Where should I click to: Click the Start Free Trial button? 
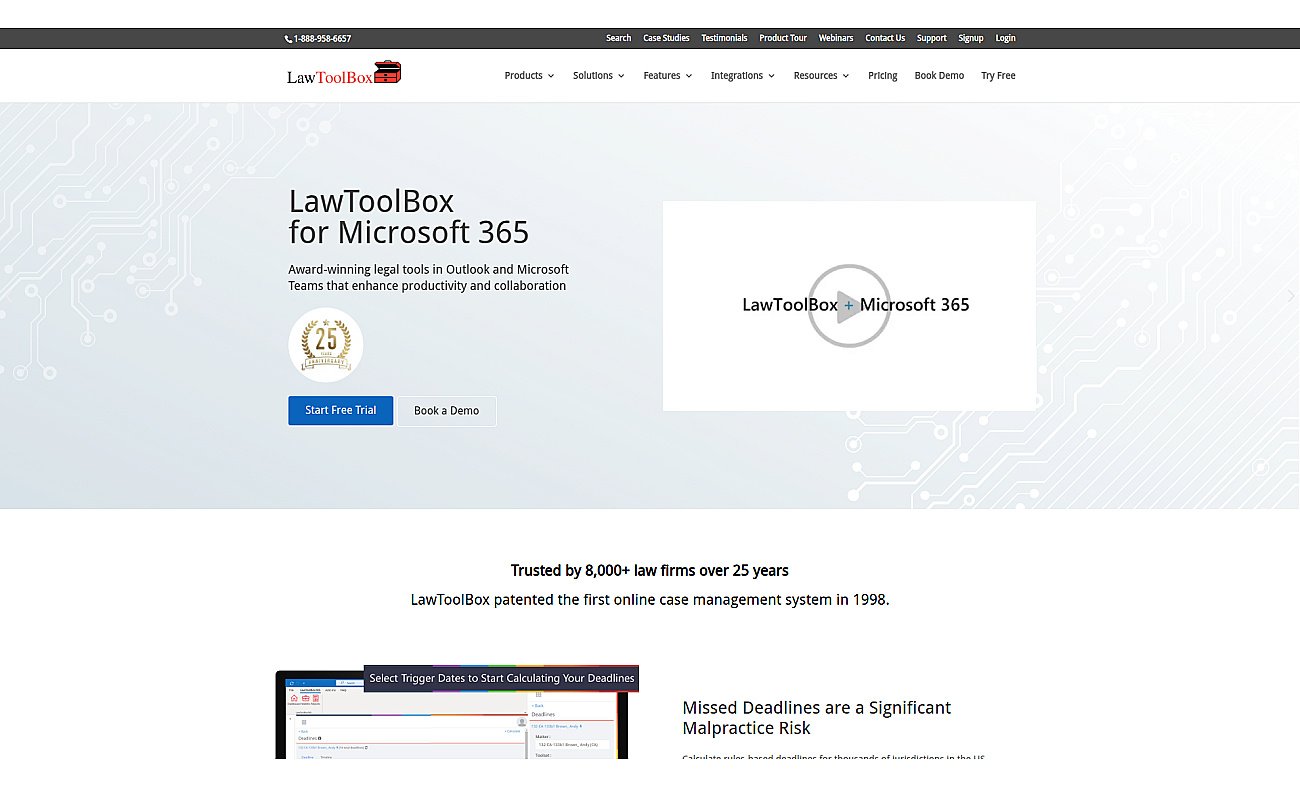[x=341, y=410]
